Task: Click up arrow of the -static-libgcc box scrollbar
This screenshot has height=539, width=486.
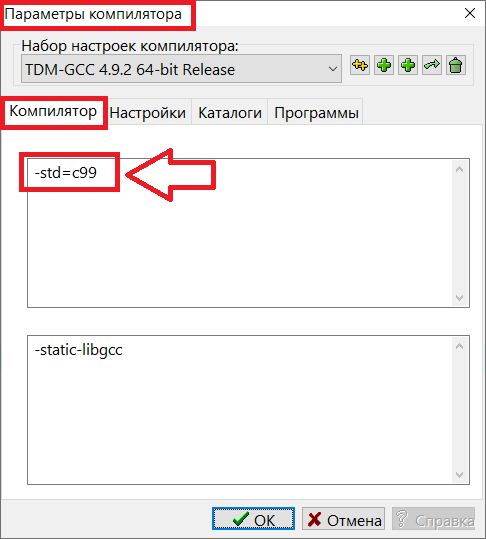Action: point(460,346)
